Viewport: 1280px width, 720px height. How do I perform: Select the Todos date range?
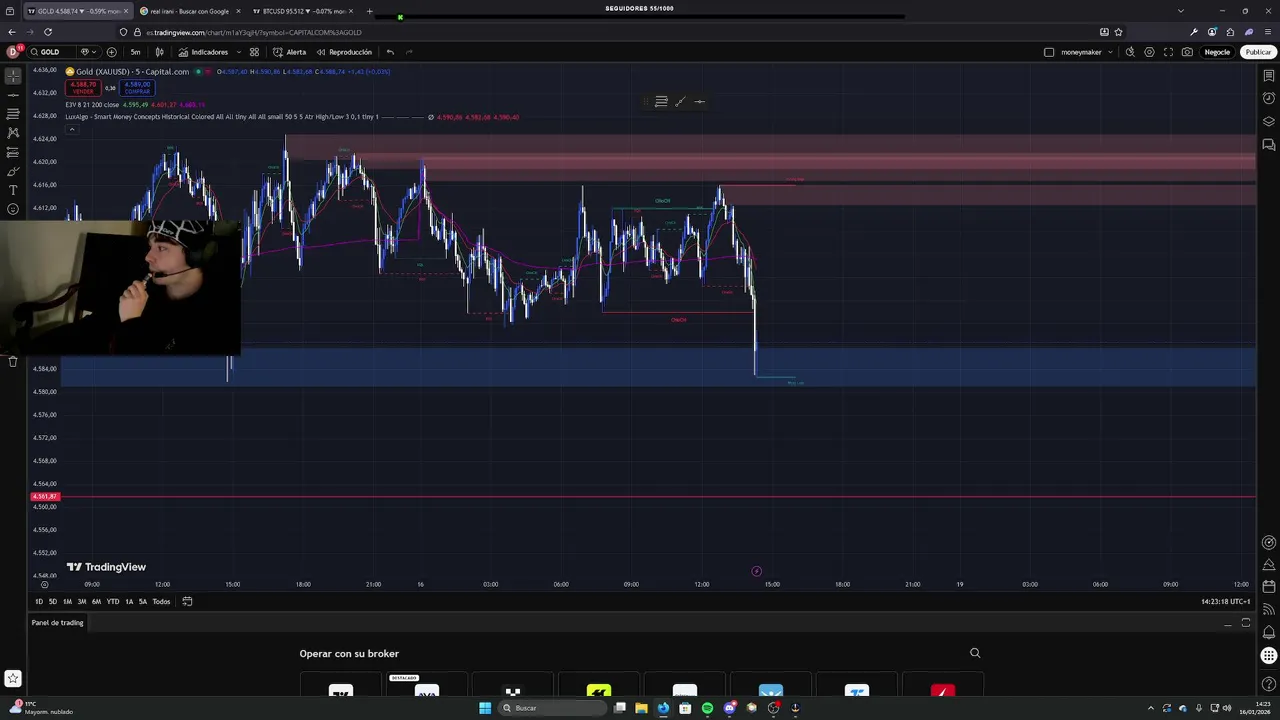pyautogui.click(x=161, y=601)
